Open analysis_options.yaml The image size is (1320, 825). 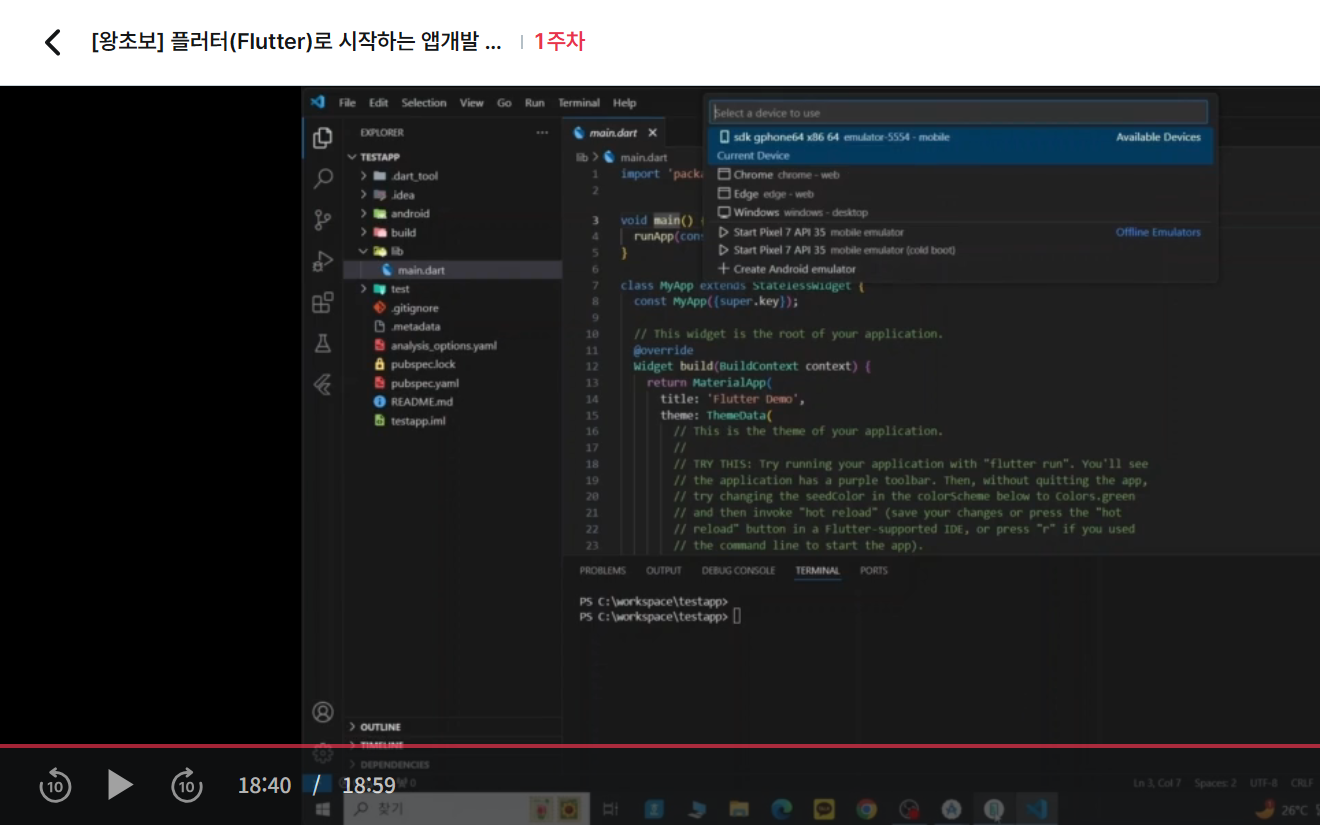[x=452, y=346]
